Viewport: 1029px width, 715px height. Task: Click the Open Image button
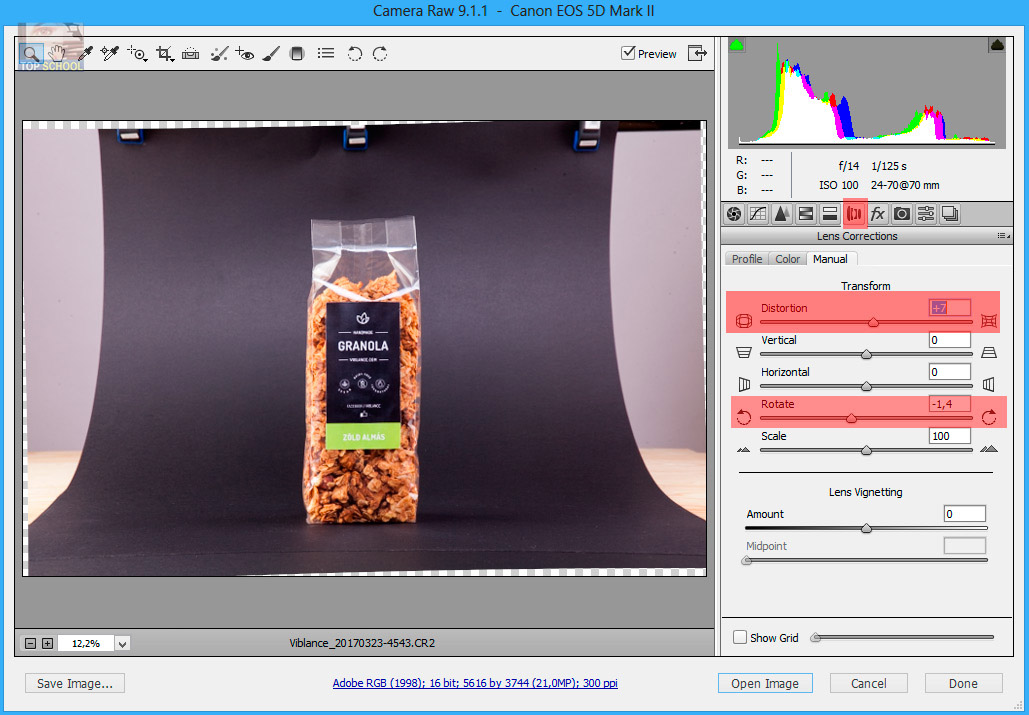tap(765, 684)
